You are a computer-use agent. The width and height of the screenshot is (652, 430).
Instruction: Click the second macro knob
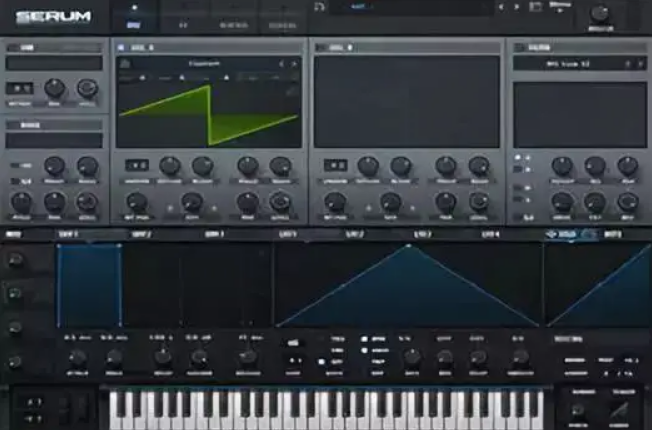click(x=15, y=294)
